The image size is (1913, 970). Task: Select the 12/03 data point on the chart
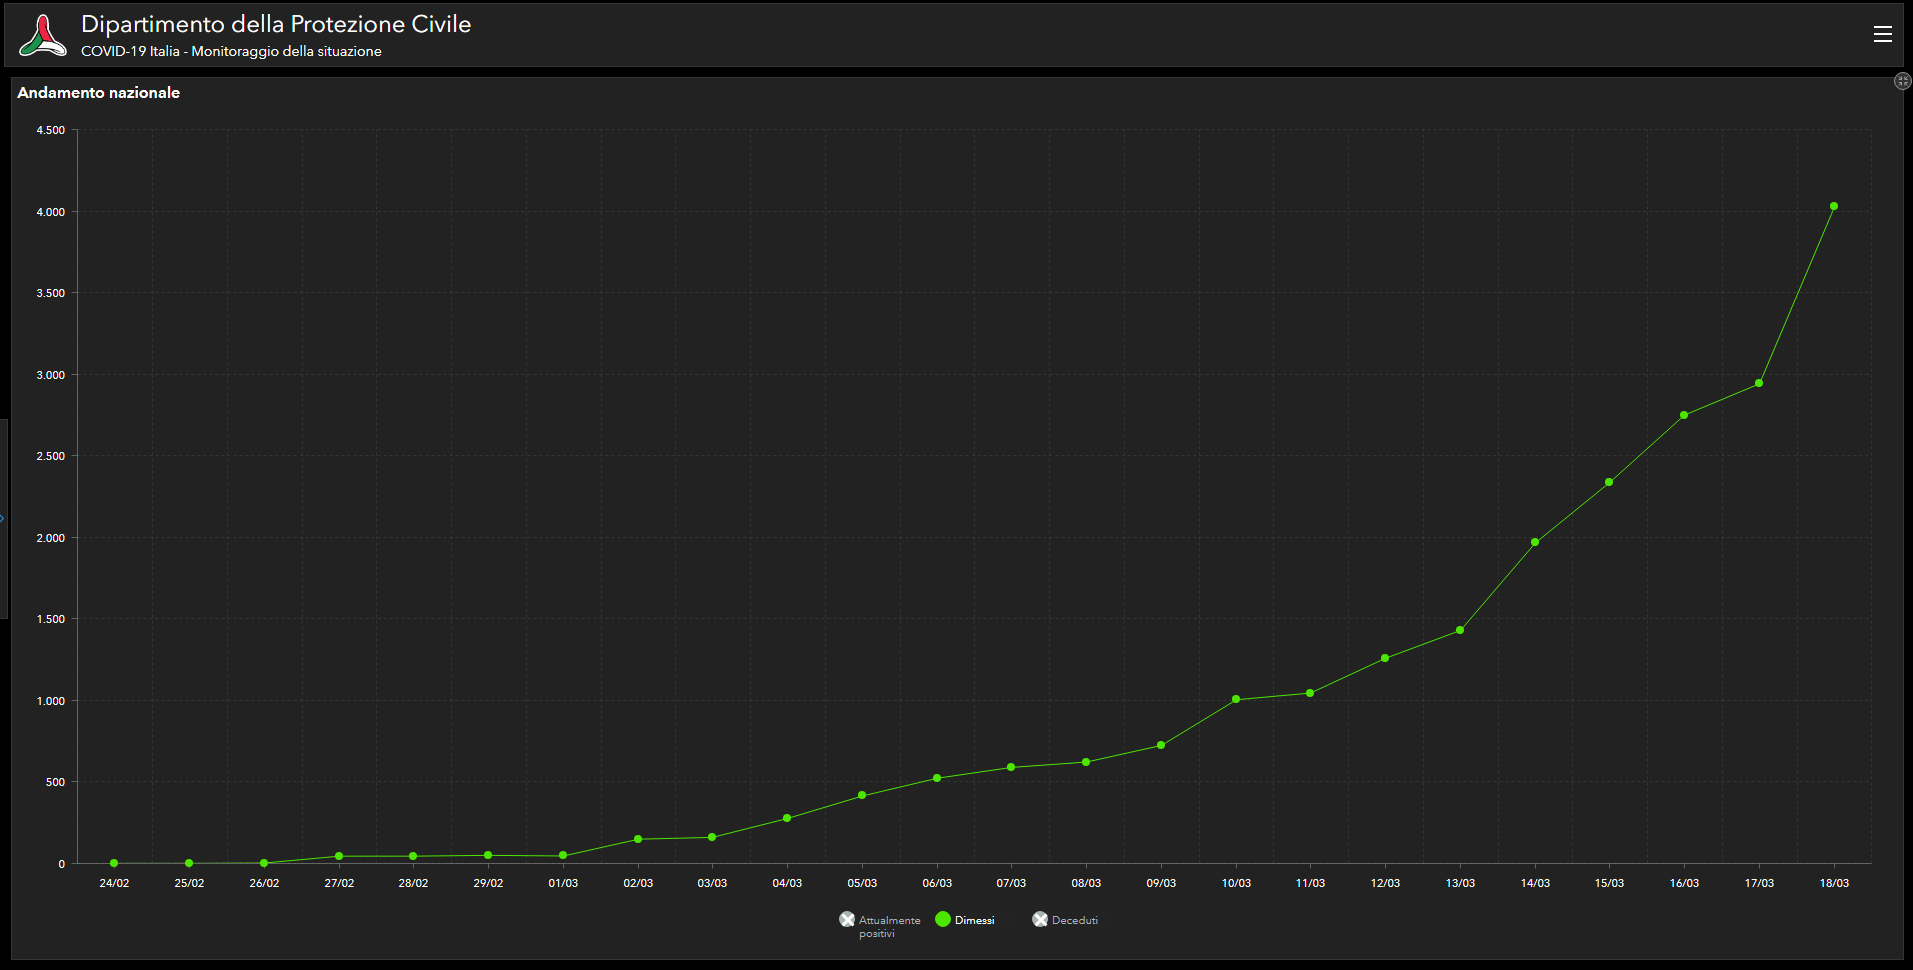tap(1385, 658)
